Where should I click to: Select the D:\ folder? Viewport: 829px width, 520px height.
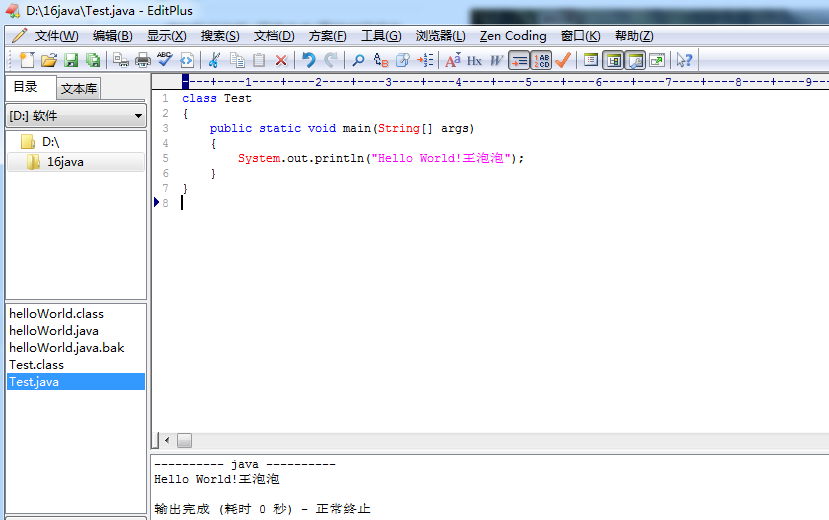coord(50,142)
